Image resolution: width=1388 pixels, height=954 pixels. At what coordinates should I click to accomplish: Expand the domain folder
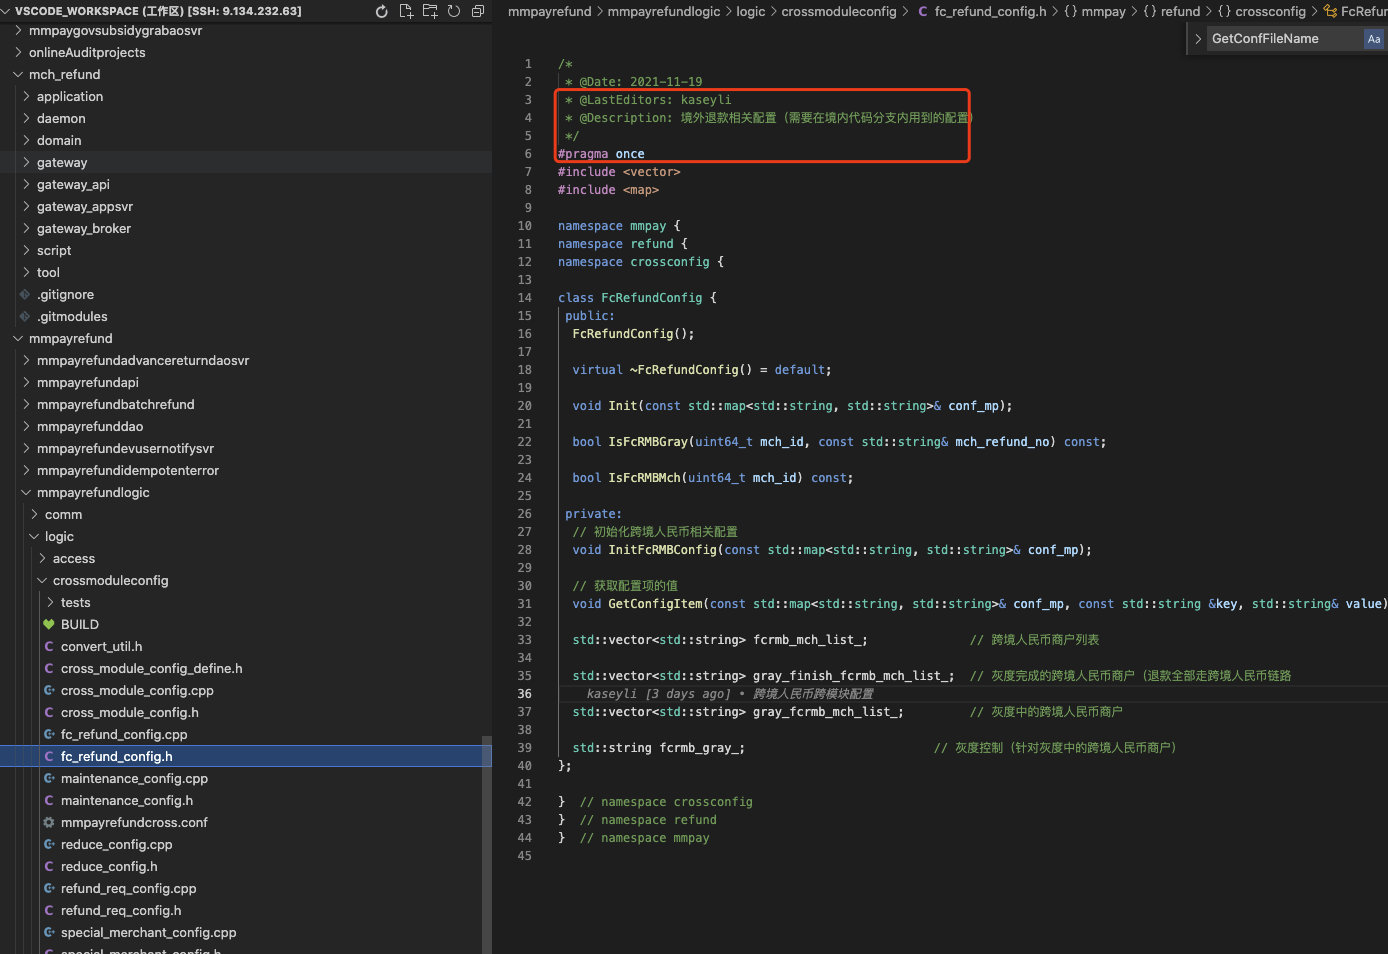[26, 140]
